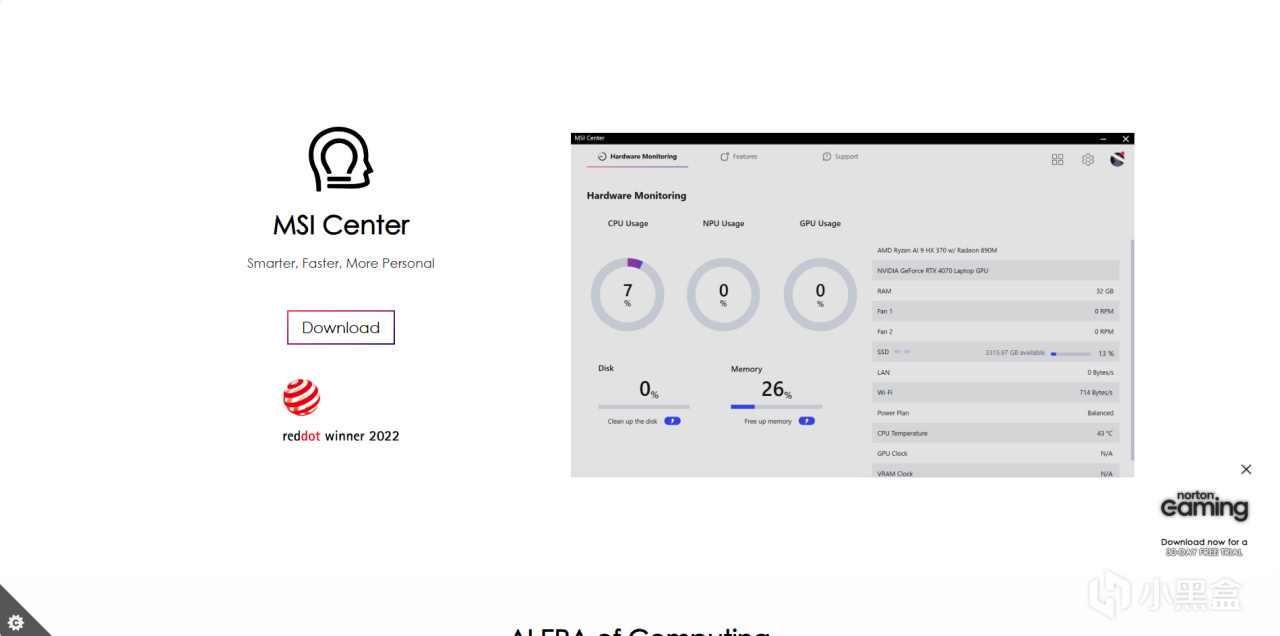Close the MSI Center window

coord(1126,139)
